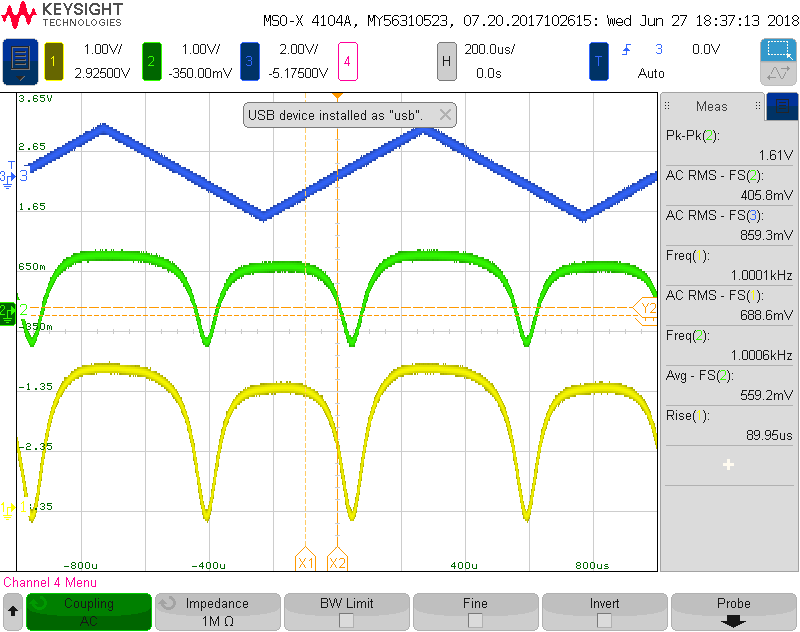The height and width of the screenshot is (632, 800).
Task: Select the Freq(1) measurement entry
Action: (729, 265)
